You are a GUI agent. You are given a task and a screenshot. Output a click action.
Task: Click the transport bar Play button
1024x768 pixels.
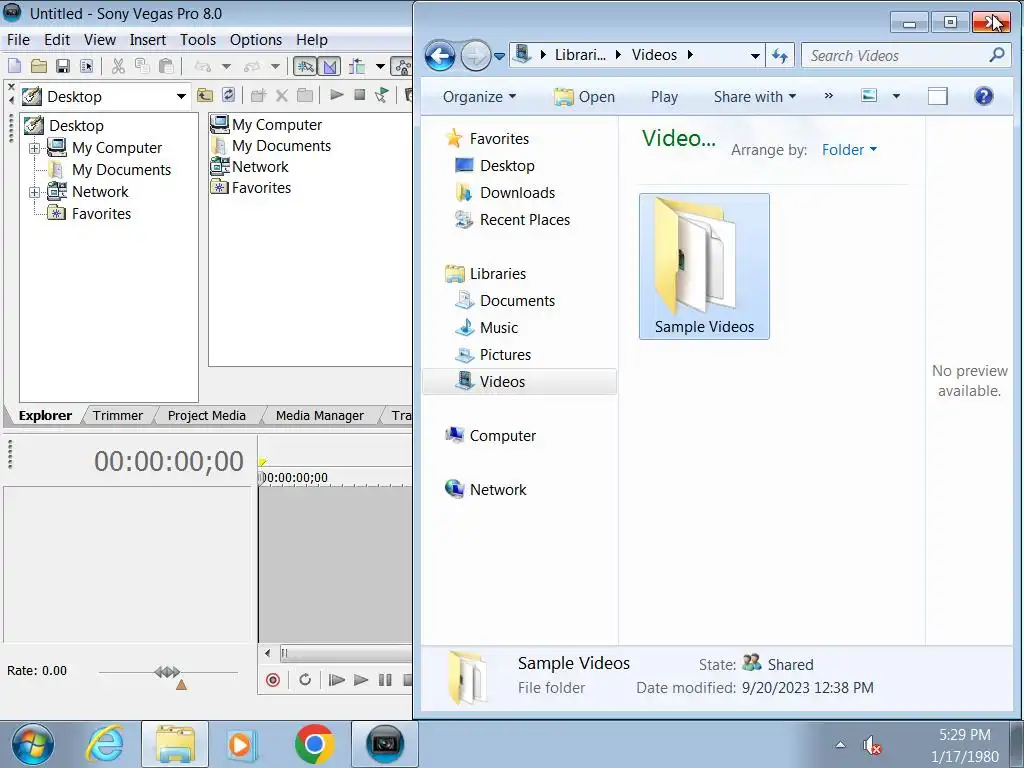[360, 680]
